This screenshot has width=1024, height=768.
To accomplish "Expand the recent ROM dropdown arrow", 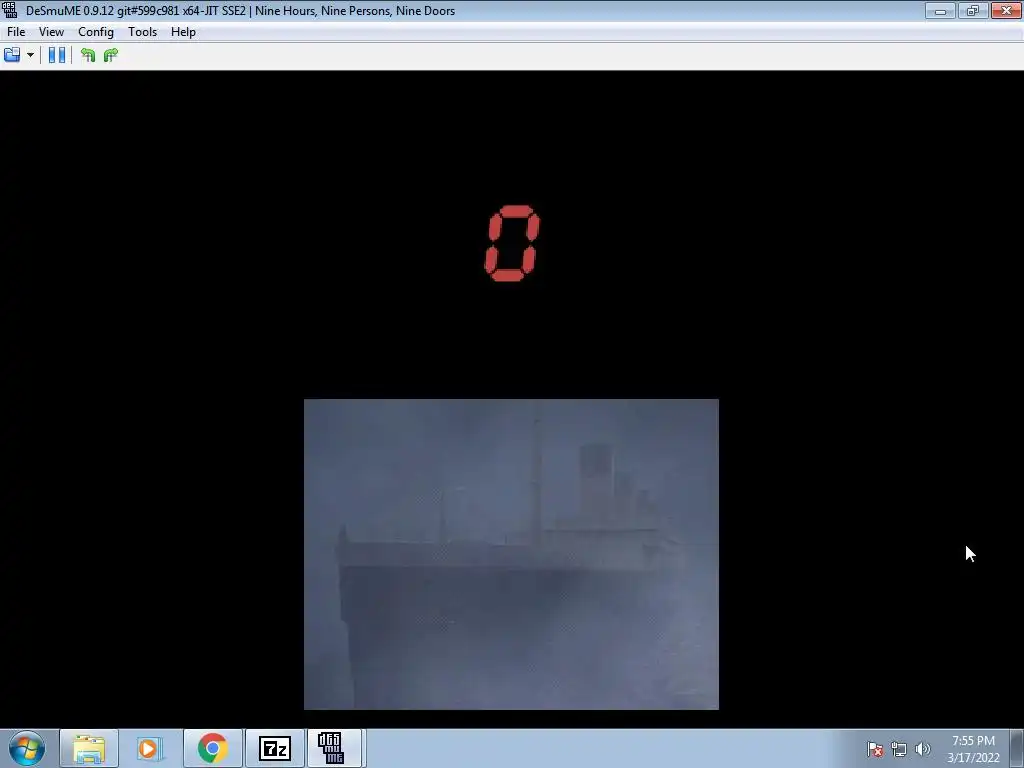I will click(x=30, y=55).
